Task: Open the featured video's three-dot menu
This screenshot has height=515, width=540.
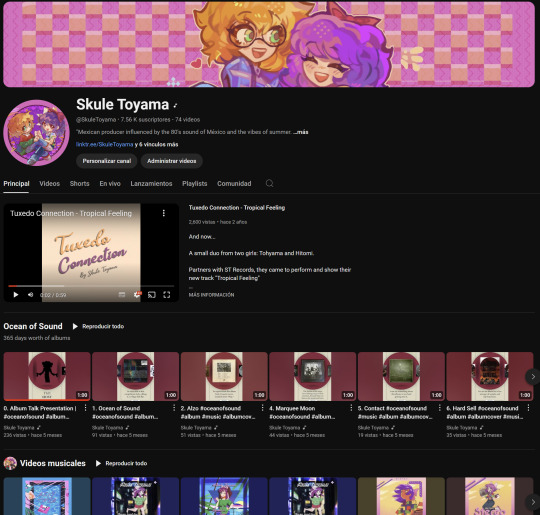Action: tap(164, 213)
